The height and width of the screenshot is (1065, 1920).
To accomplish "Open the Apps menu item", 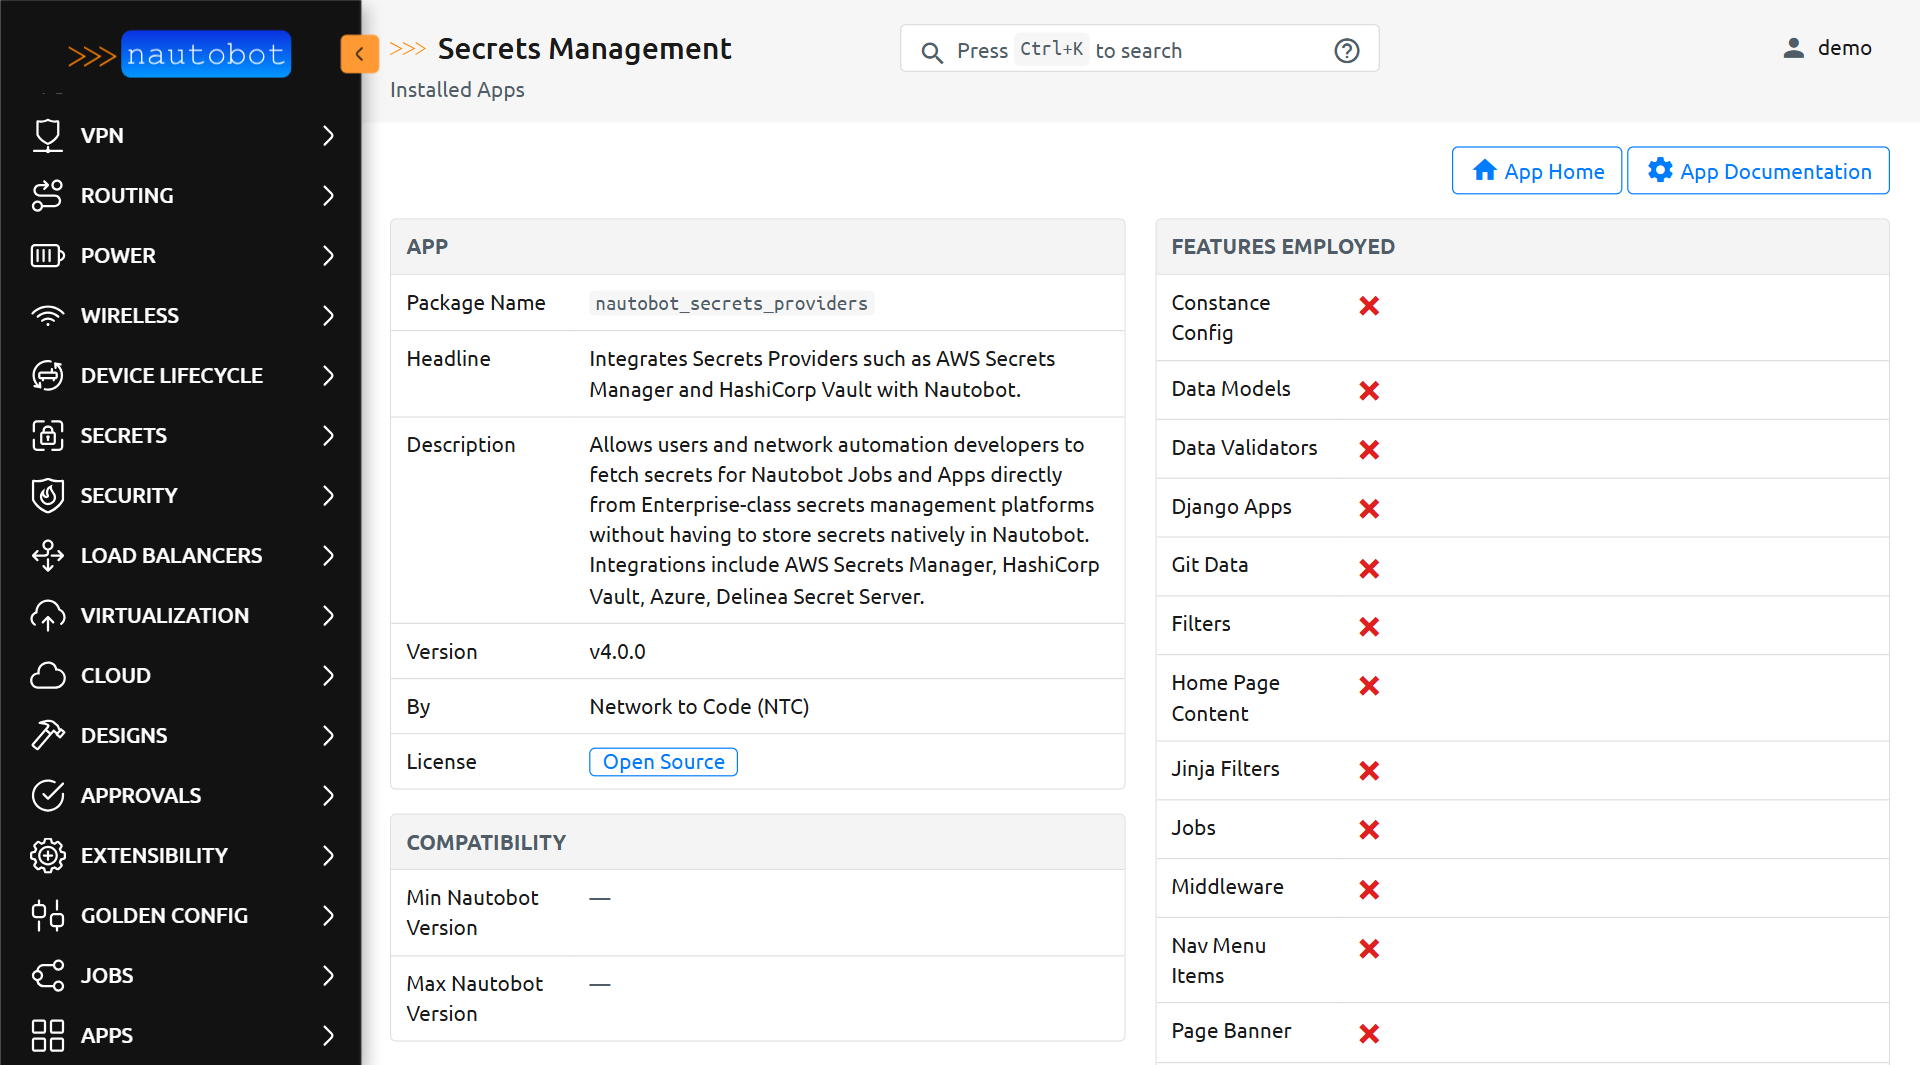I will [x=107, y=1035].
